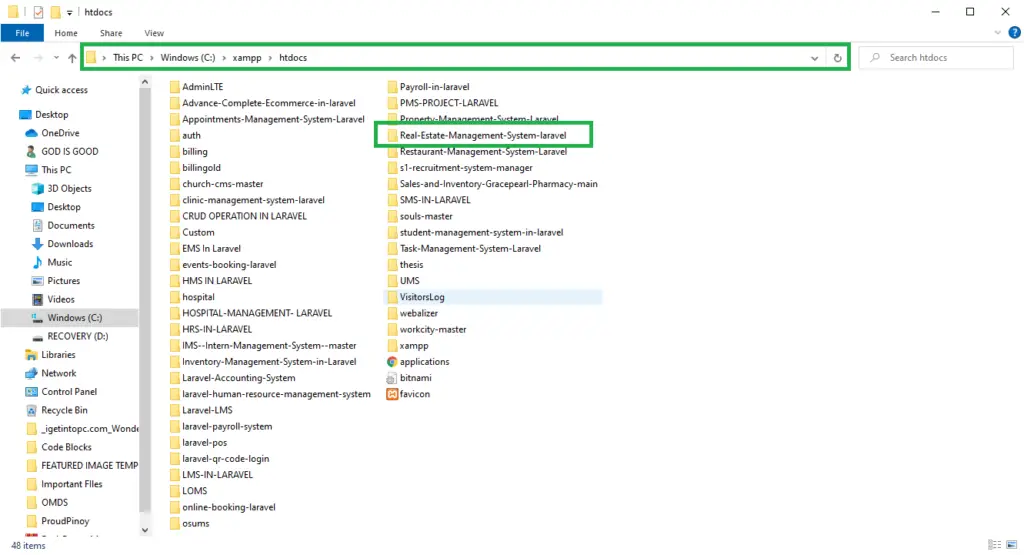Select the favicon XAMPP icon file
1024x555 pixels.
tap(414, 394)
